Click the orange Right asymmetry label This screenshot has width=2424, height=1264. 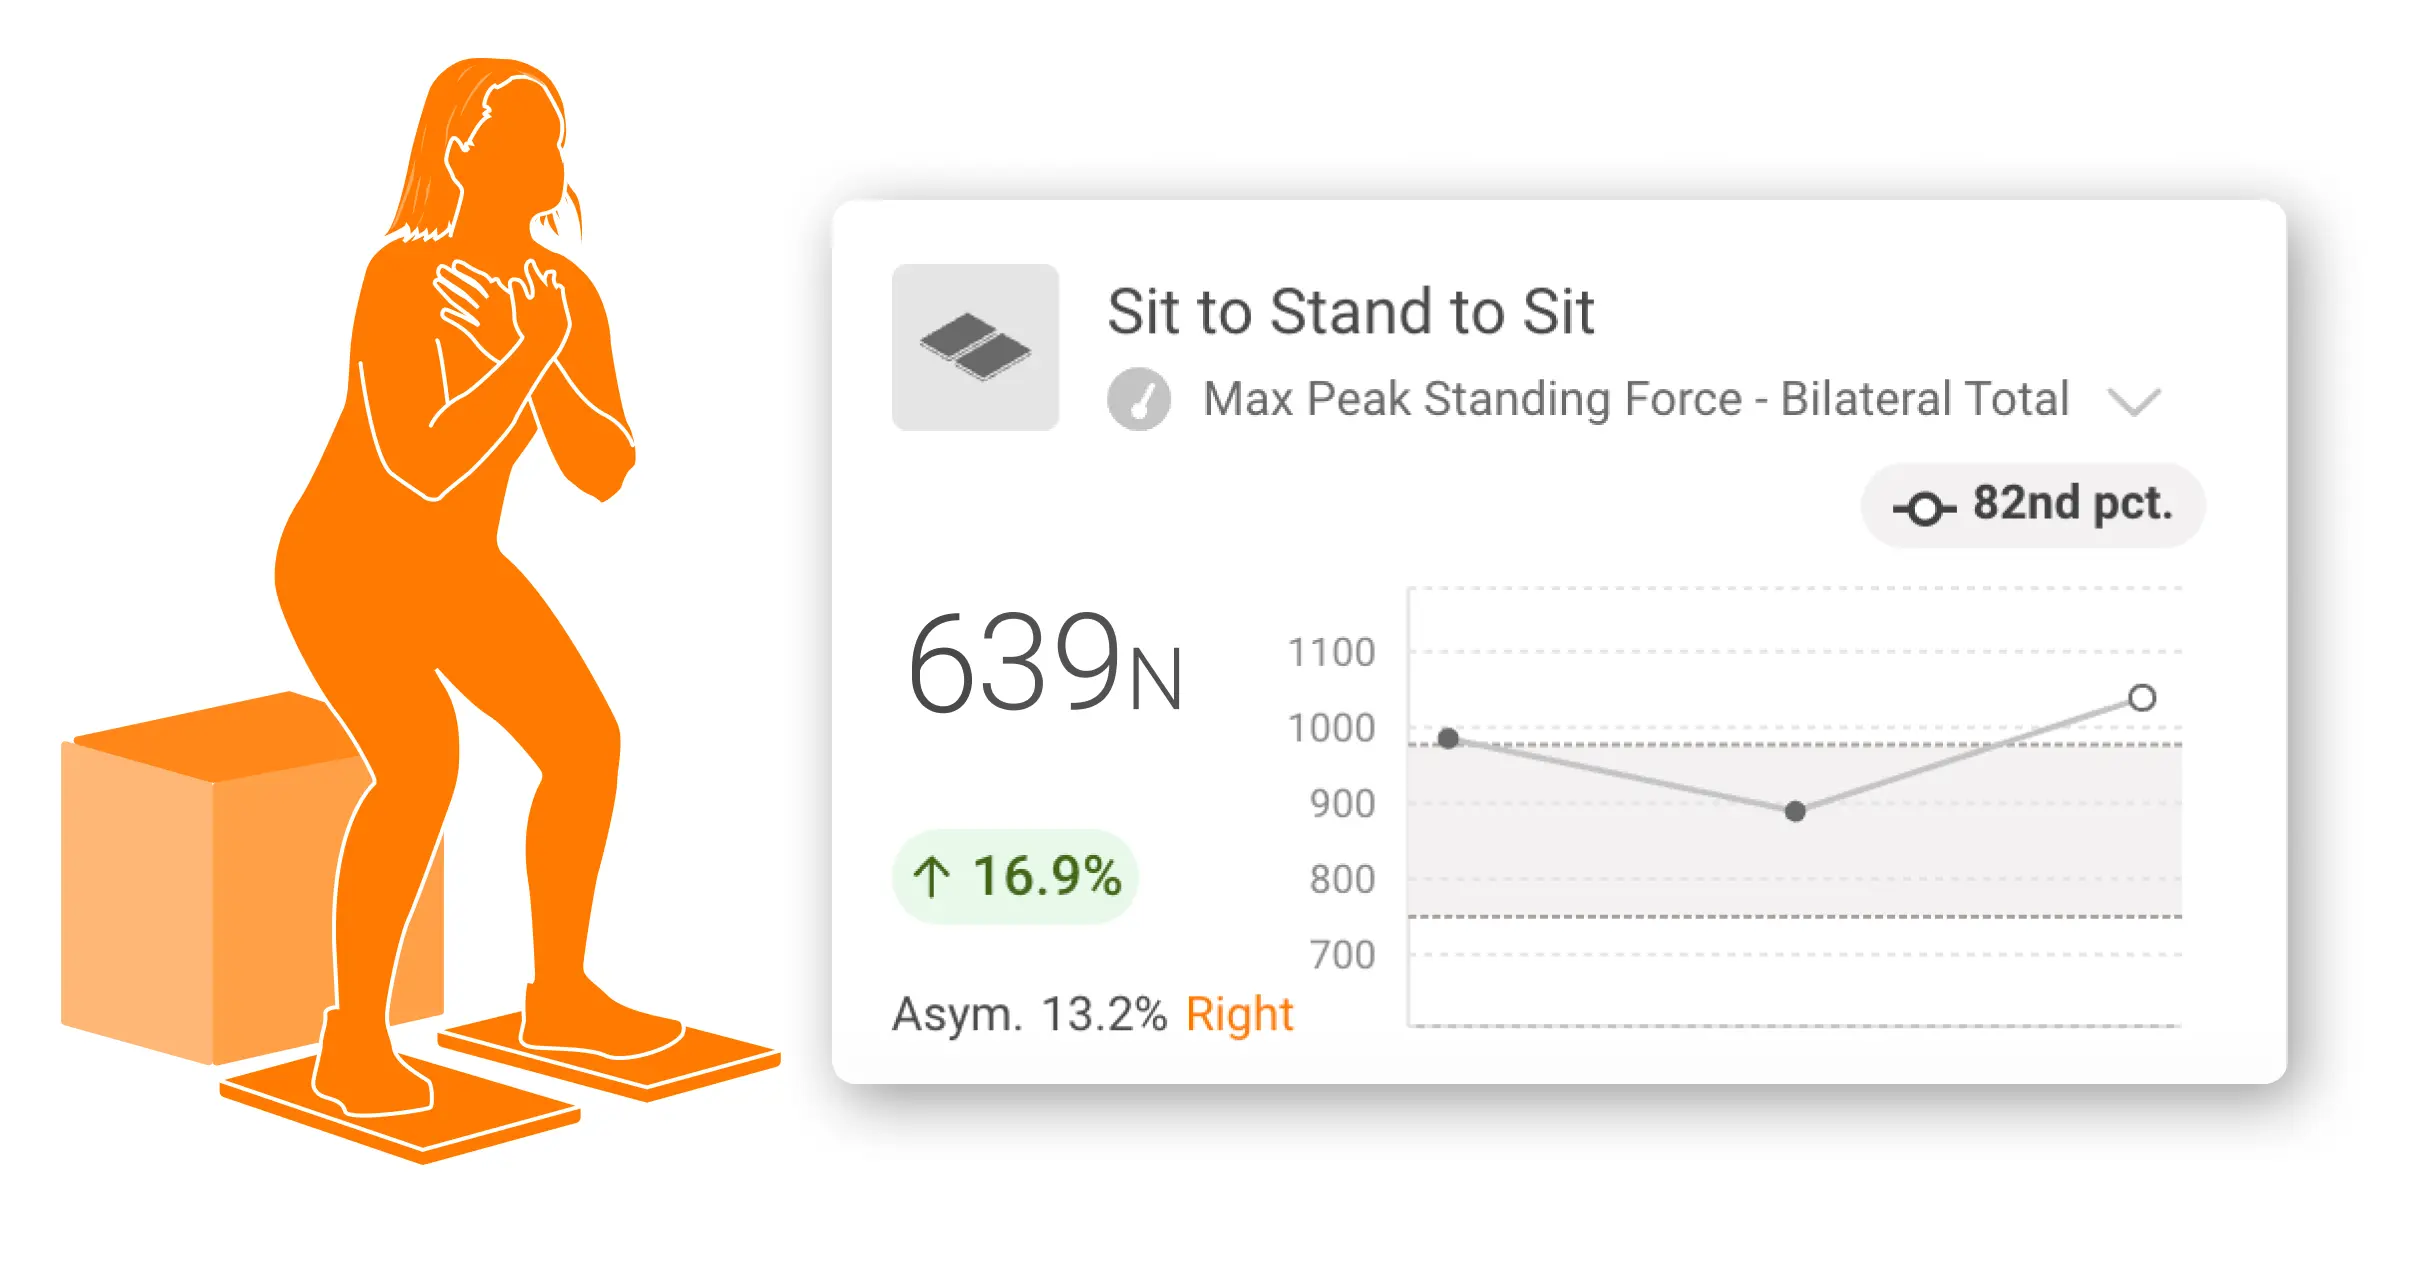click(1239, 1014)
